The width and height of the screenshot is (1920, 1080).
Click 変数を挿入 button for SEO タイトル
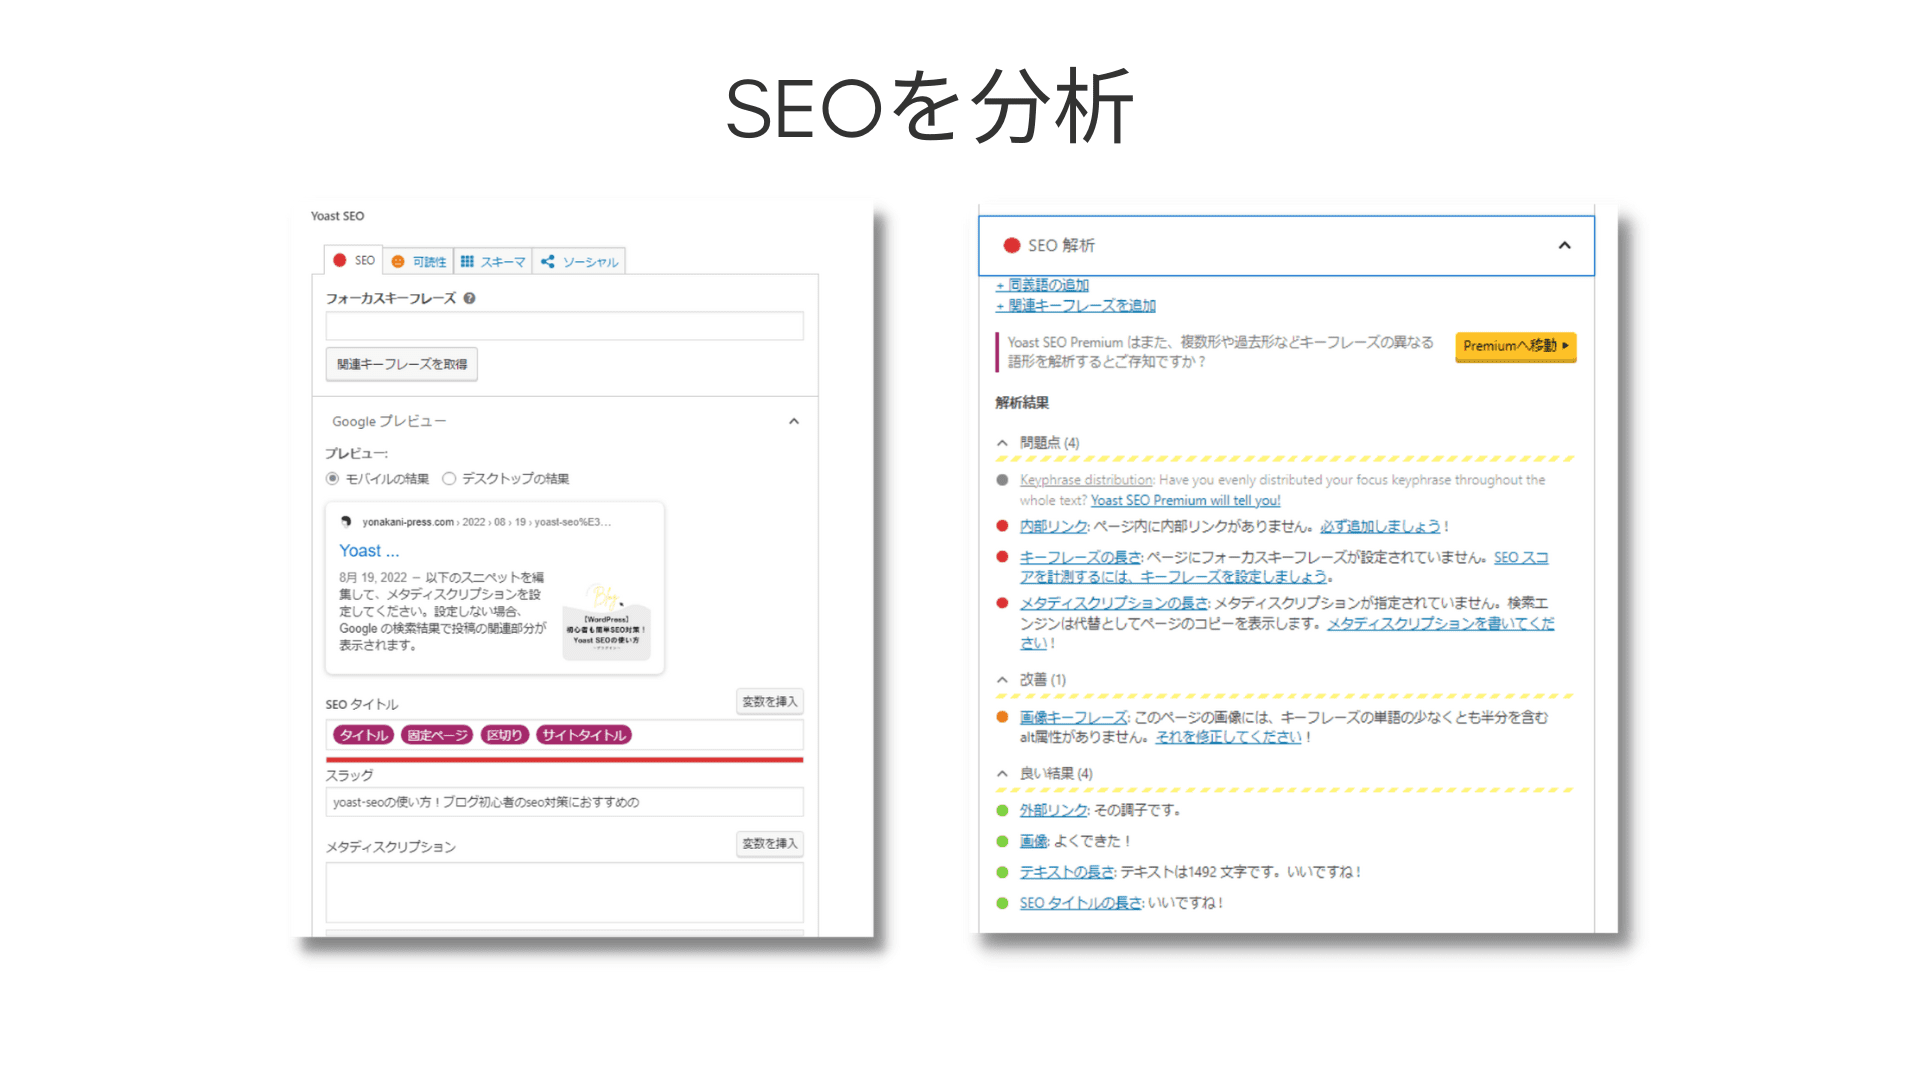[769, 701]
